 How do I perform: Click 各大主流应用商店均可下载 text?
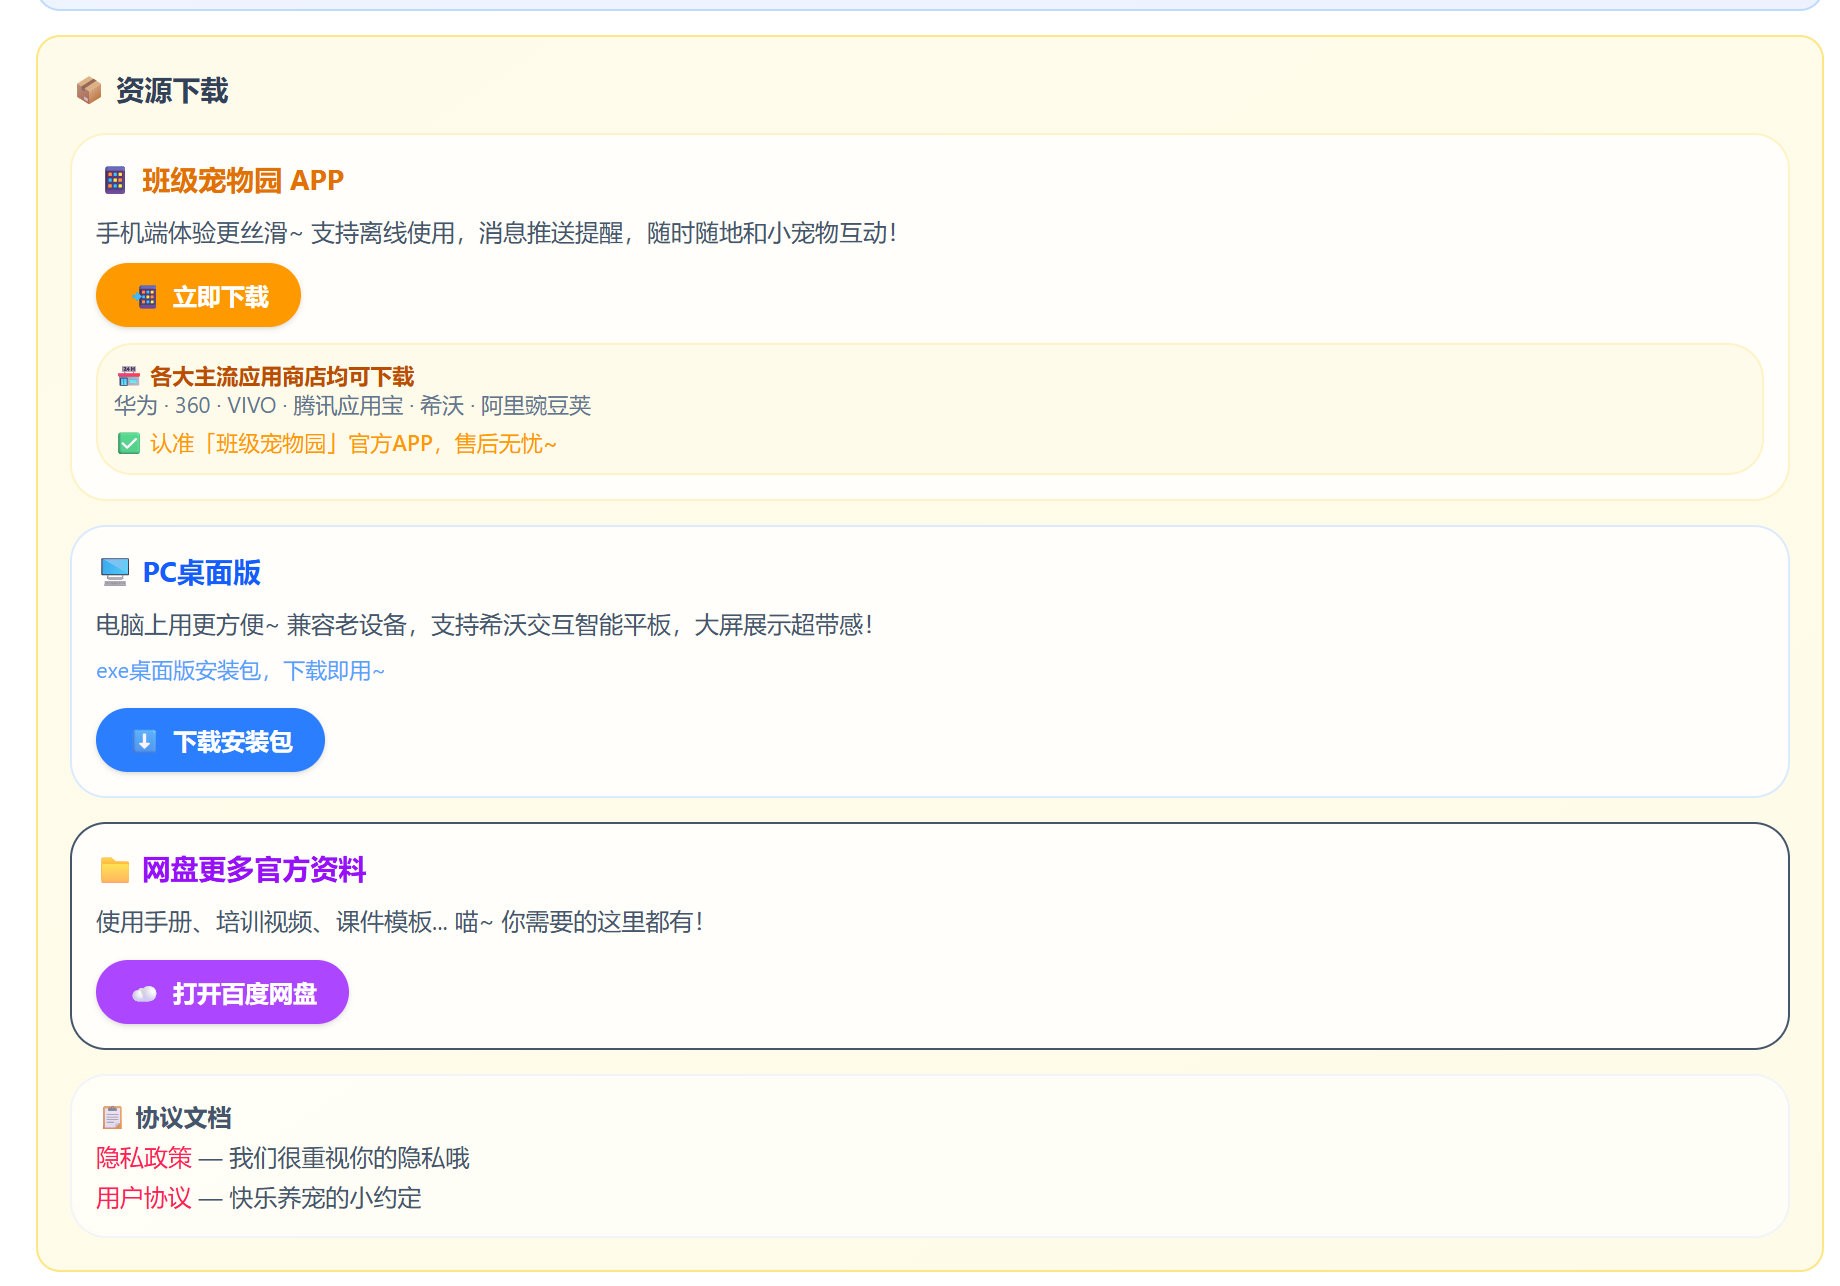282,376
